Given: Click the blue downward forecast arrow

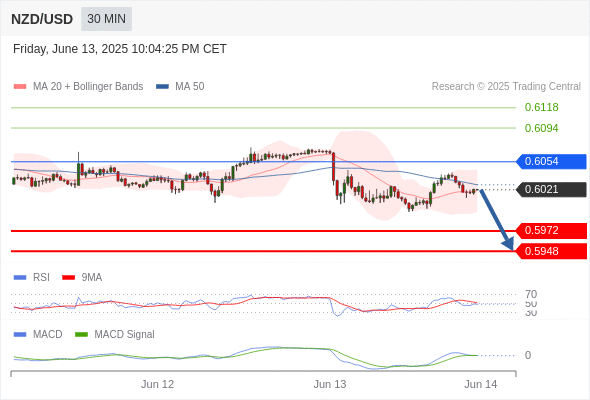Looking at the screenshot, I should tap(496, 219).
